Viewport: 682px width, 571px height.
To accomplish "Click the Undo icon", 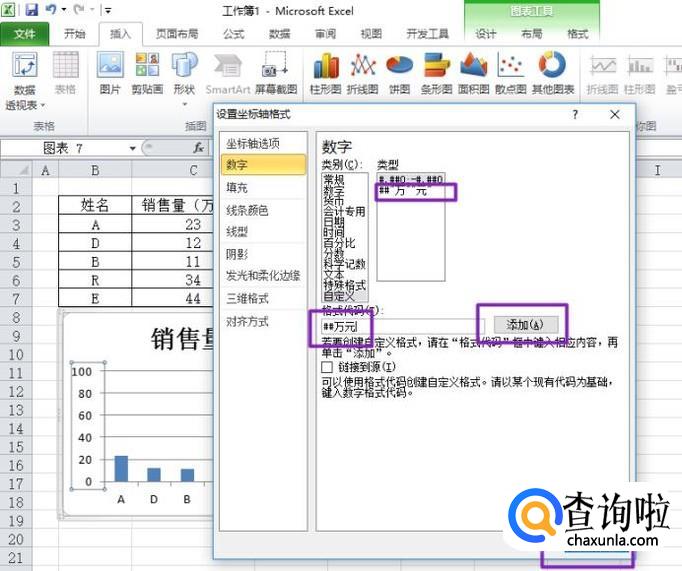I will coord(50,10).
